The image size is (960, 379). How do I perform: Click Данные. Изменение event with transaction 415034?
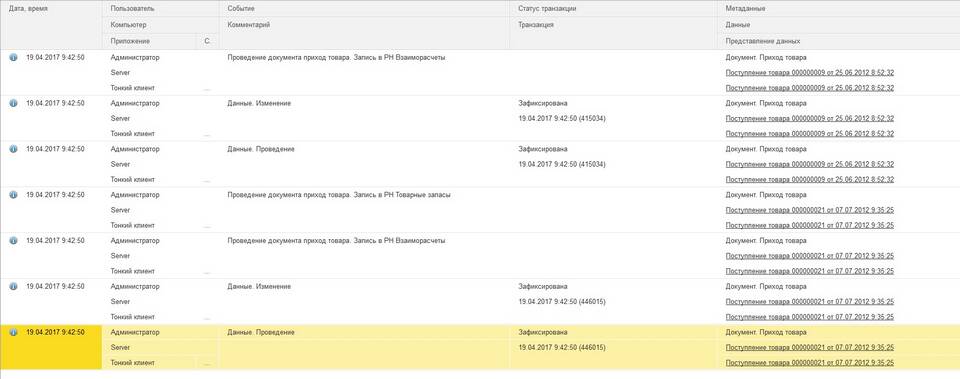pyautogui.click(x=259, y=103)
